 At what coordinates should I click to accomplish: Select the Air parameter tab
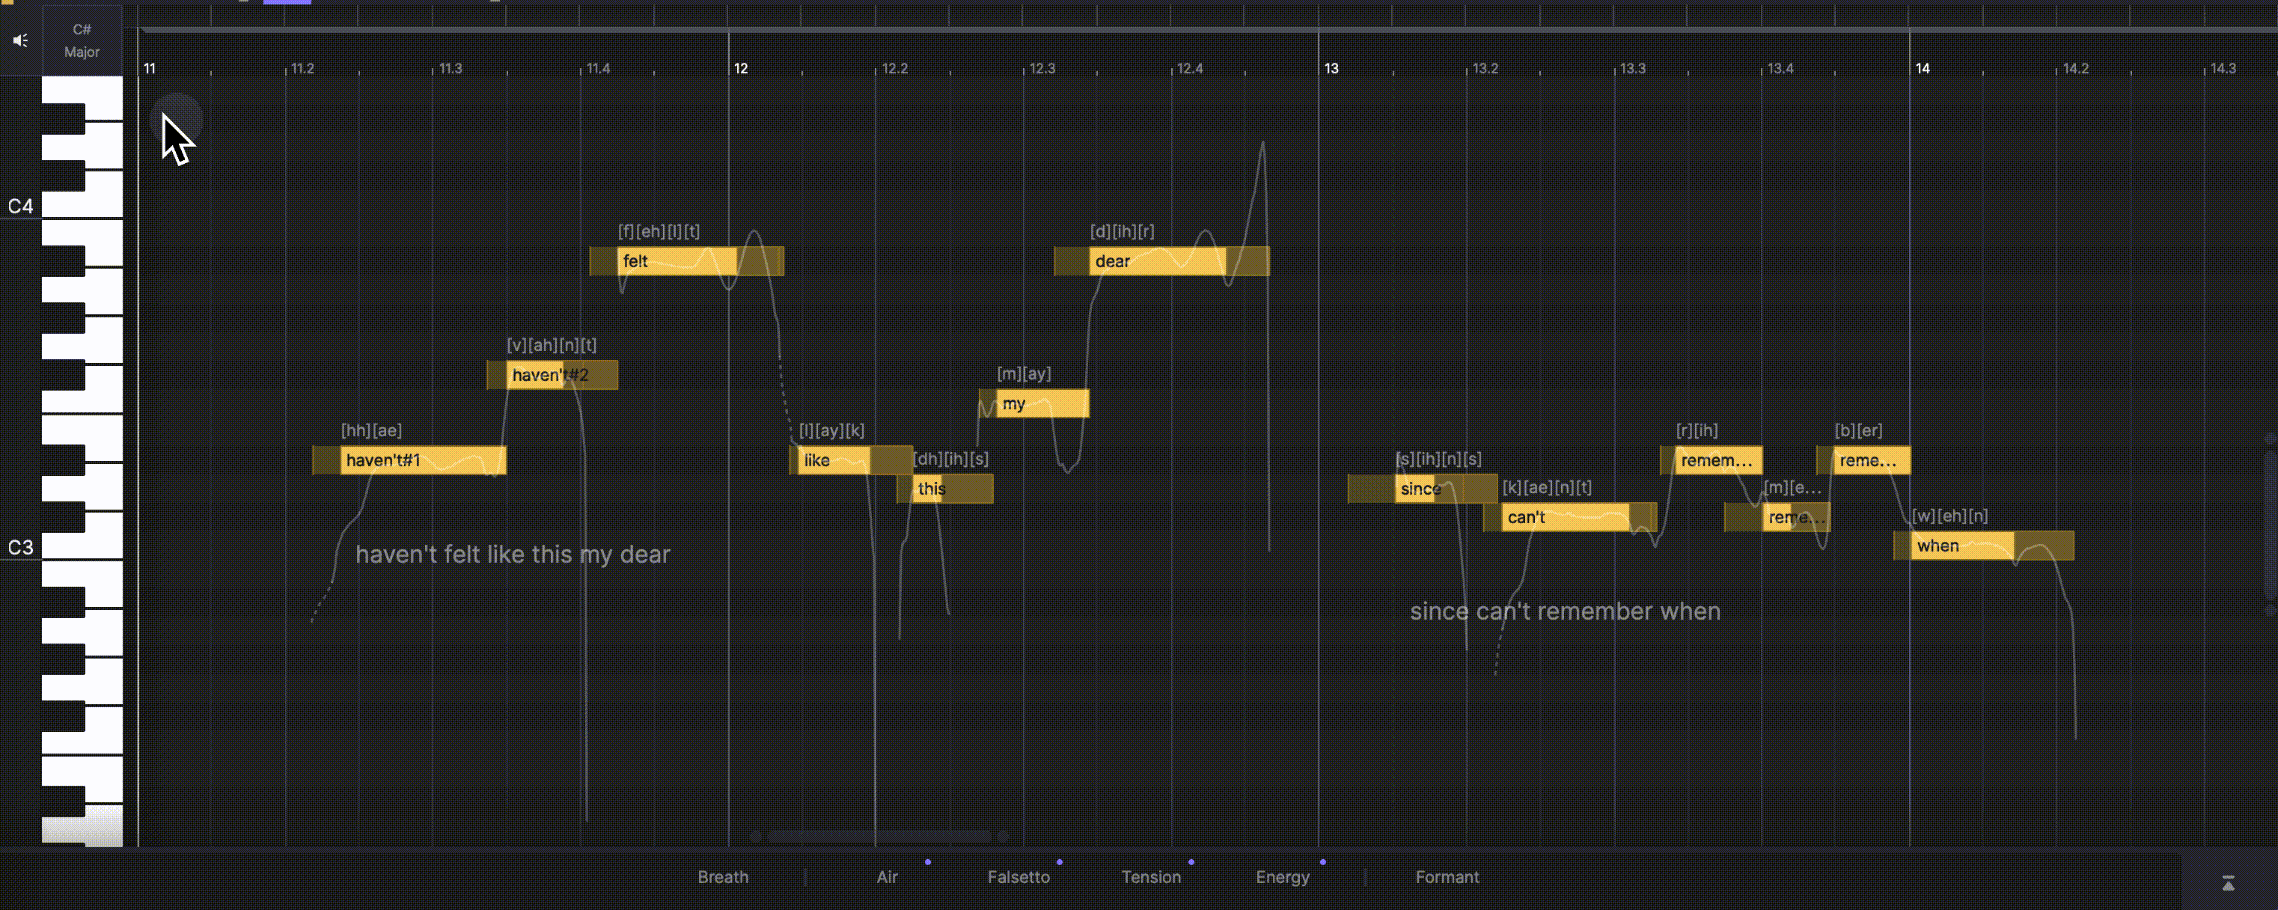click(887, 877)
